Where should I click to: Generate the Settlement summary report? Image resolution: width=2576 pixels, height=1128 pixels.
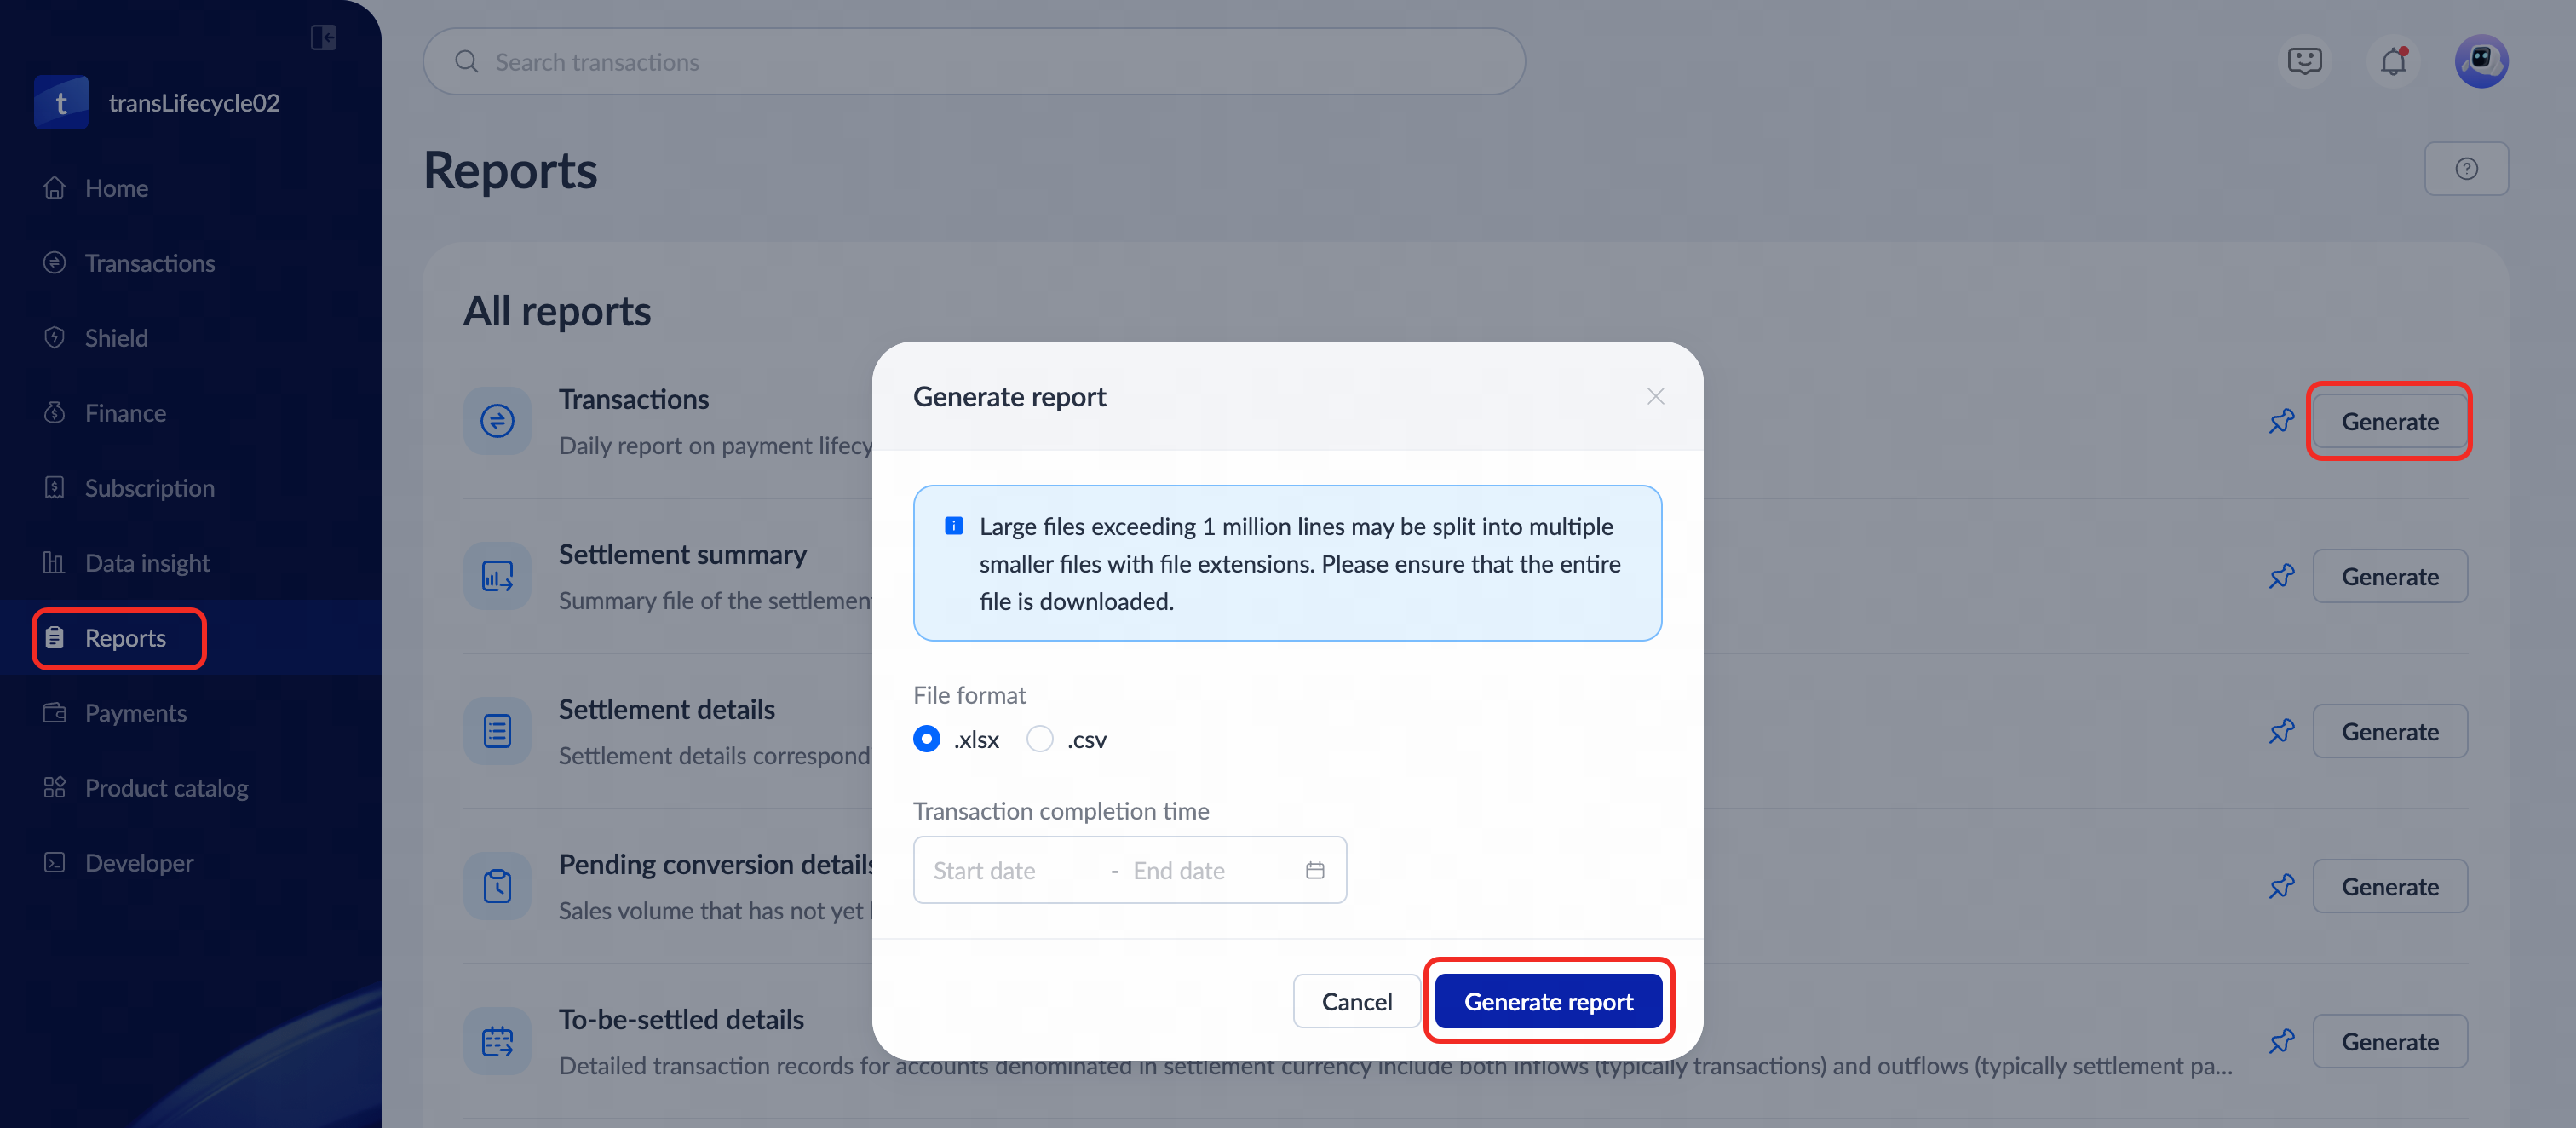[x=2389, y=577]
